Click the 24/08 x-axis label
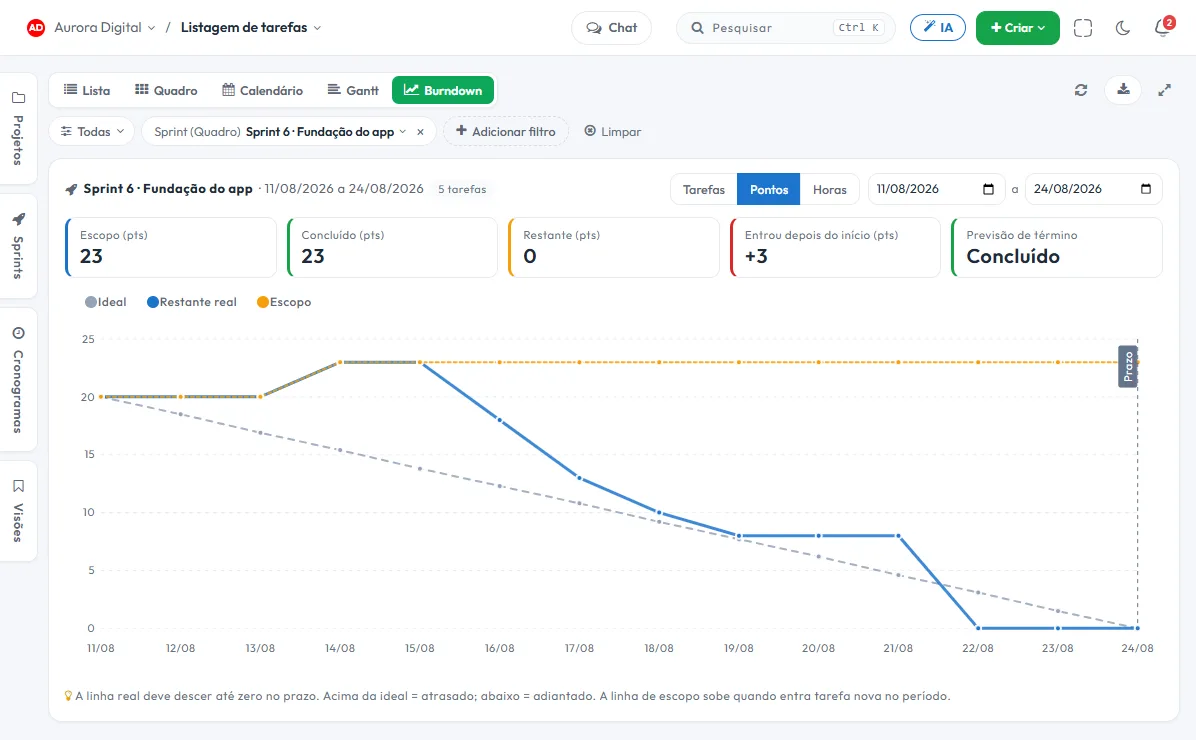 [x=1137, y=648]
